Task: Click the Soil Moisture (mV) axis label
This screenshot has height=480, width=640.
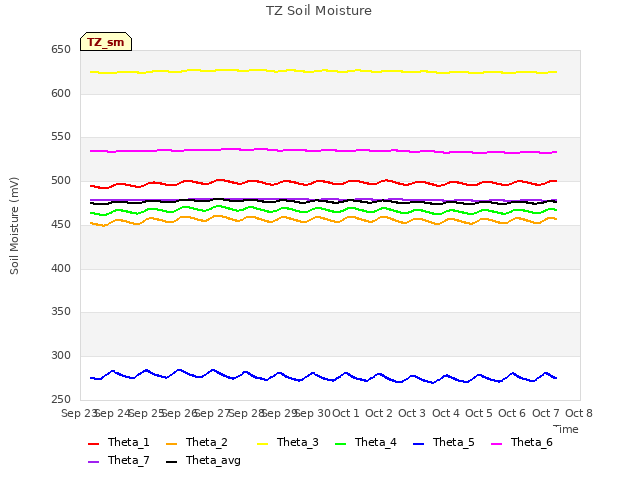Action: click(14, 226)
